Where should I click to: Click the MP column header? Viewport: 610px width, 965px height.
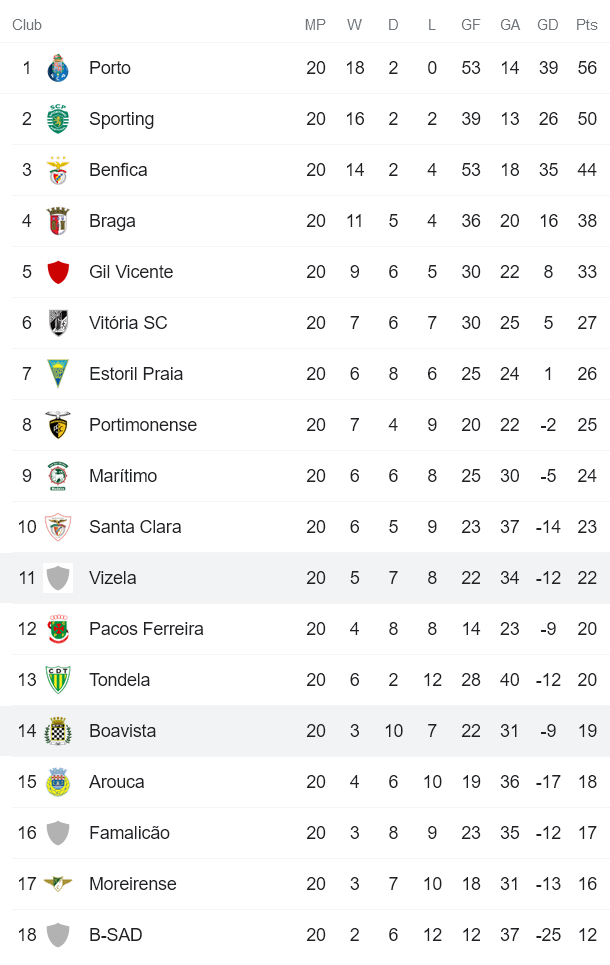[x=315, y=25]
